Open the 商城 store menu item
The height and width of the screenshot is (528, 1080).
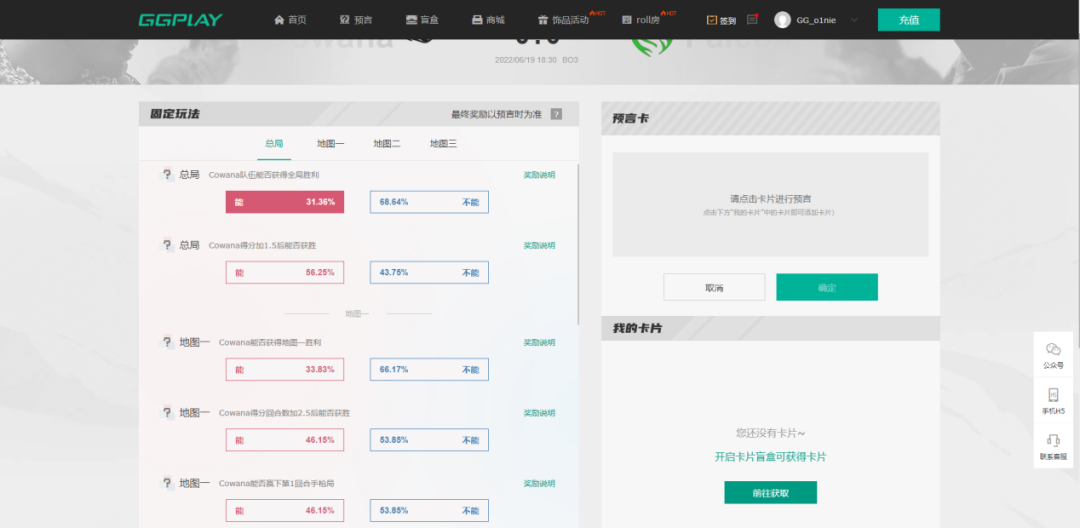488,20
